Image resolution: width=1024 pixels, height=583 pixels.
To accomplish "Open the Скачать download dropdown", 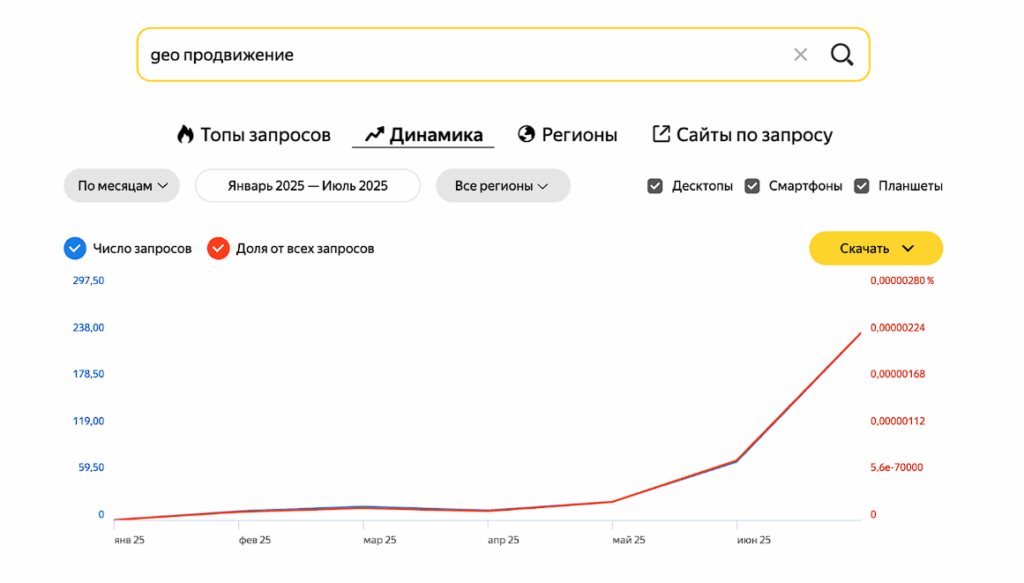I will click(875, 248).
